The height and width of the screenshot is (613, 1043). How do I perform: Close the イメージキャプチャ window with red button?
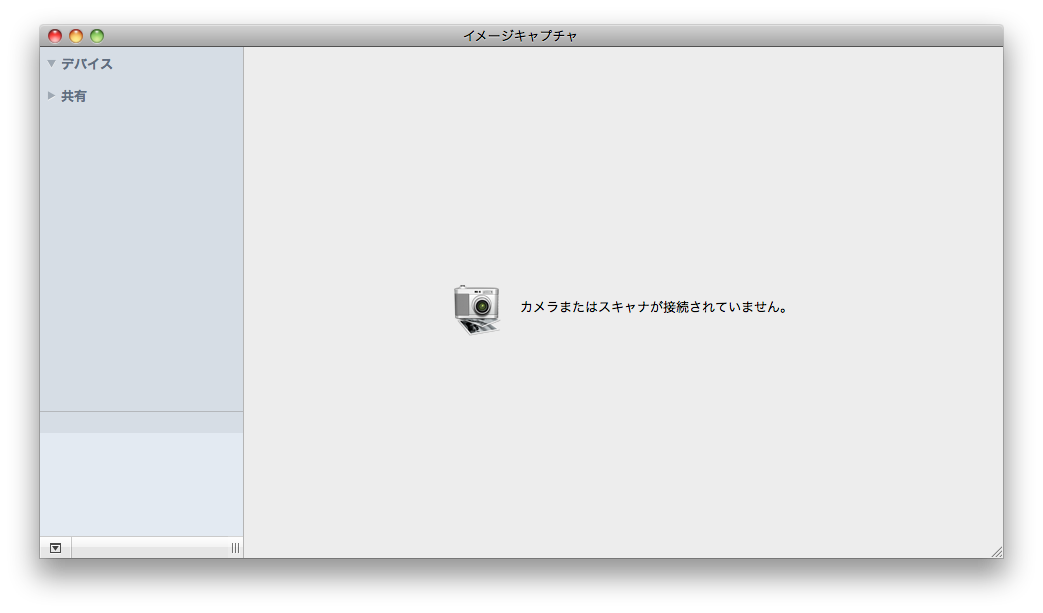pos(55,36)
